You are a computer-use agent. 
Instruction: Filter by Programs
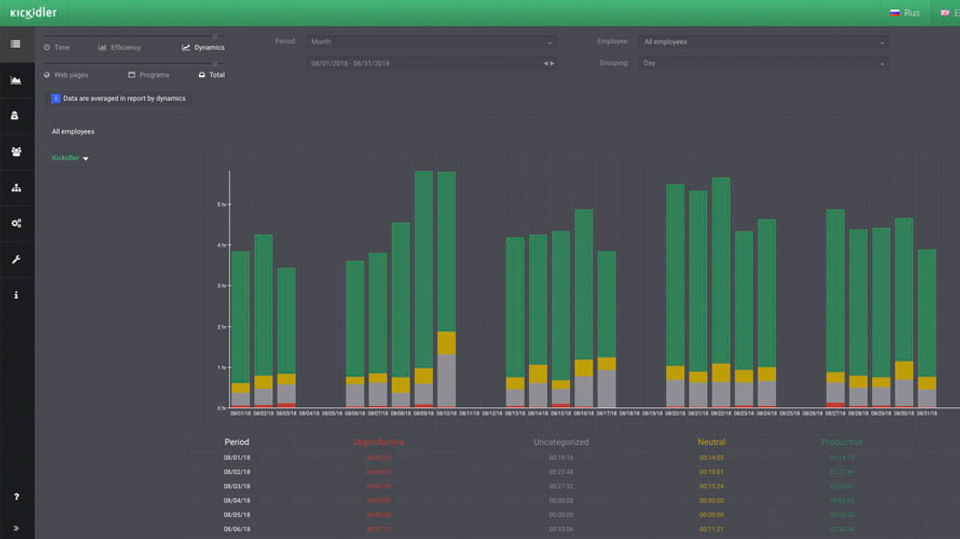(x=148, y=75)
